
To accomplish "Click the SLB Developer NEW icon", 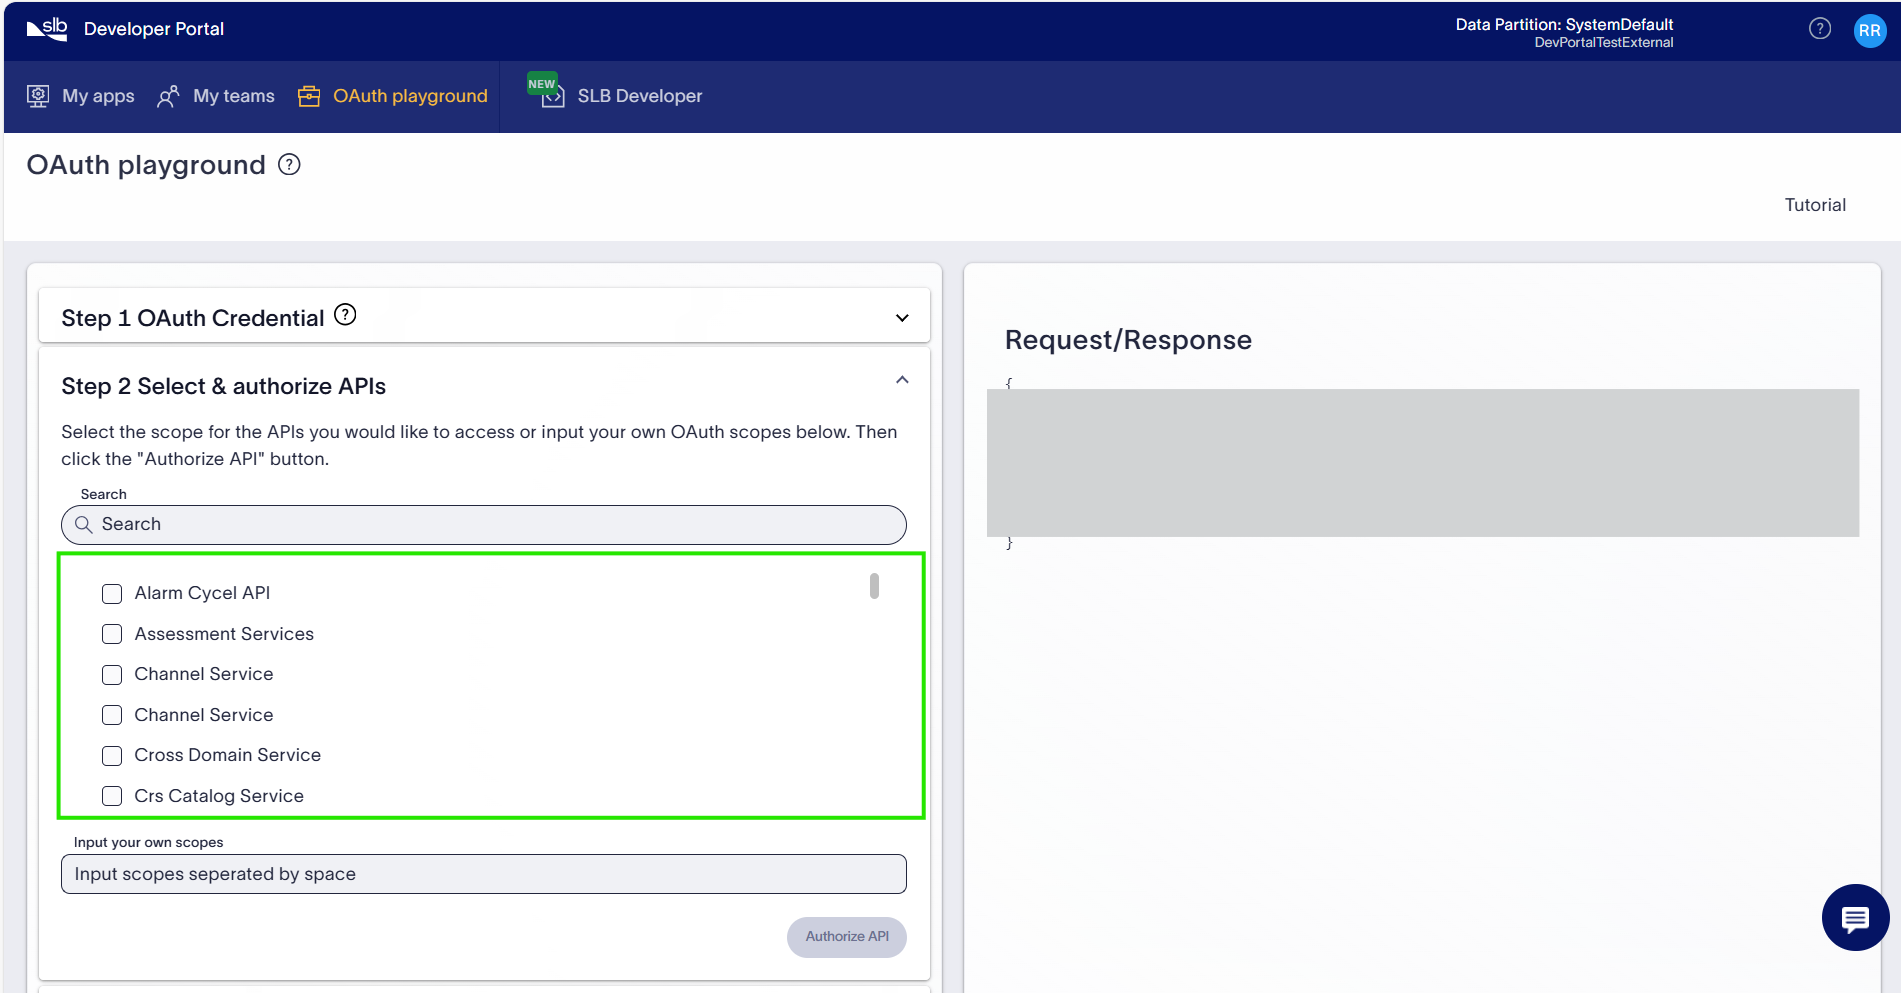I will [546, 91].
